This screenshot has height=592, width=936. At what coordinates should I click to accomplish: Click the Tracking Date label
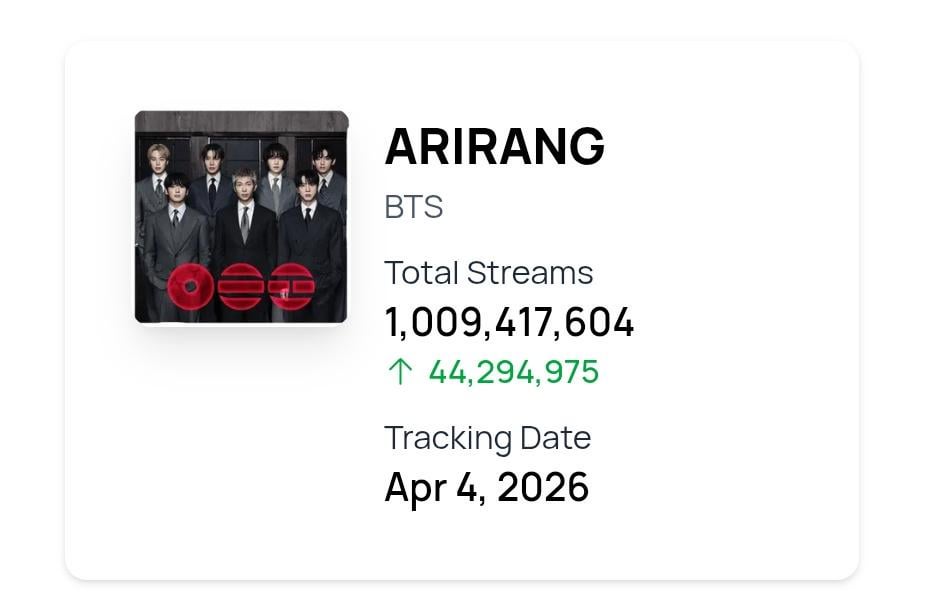point(487,438)
